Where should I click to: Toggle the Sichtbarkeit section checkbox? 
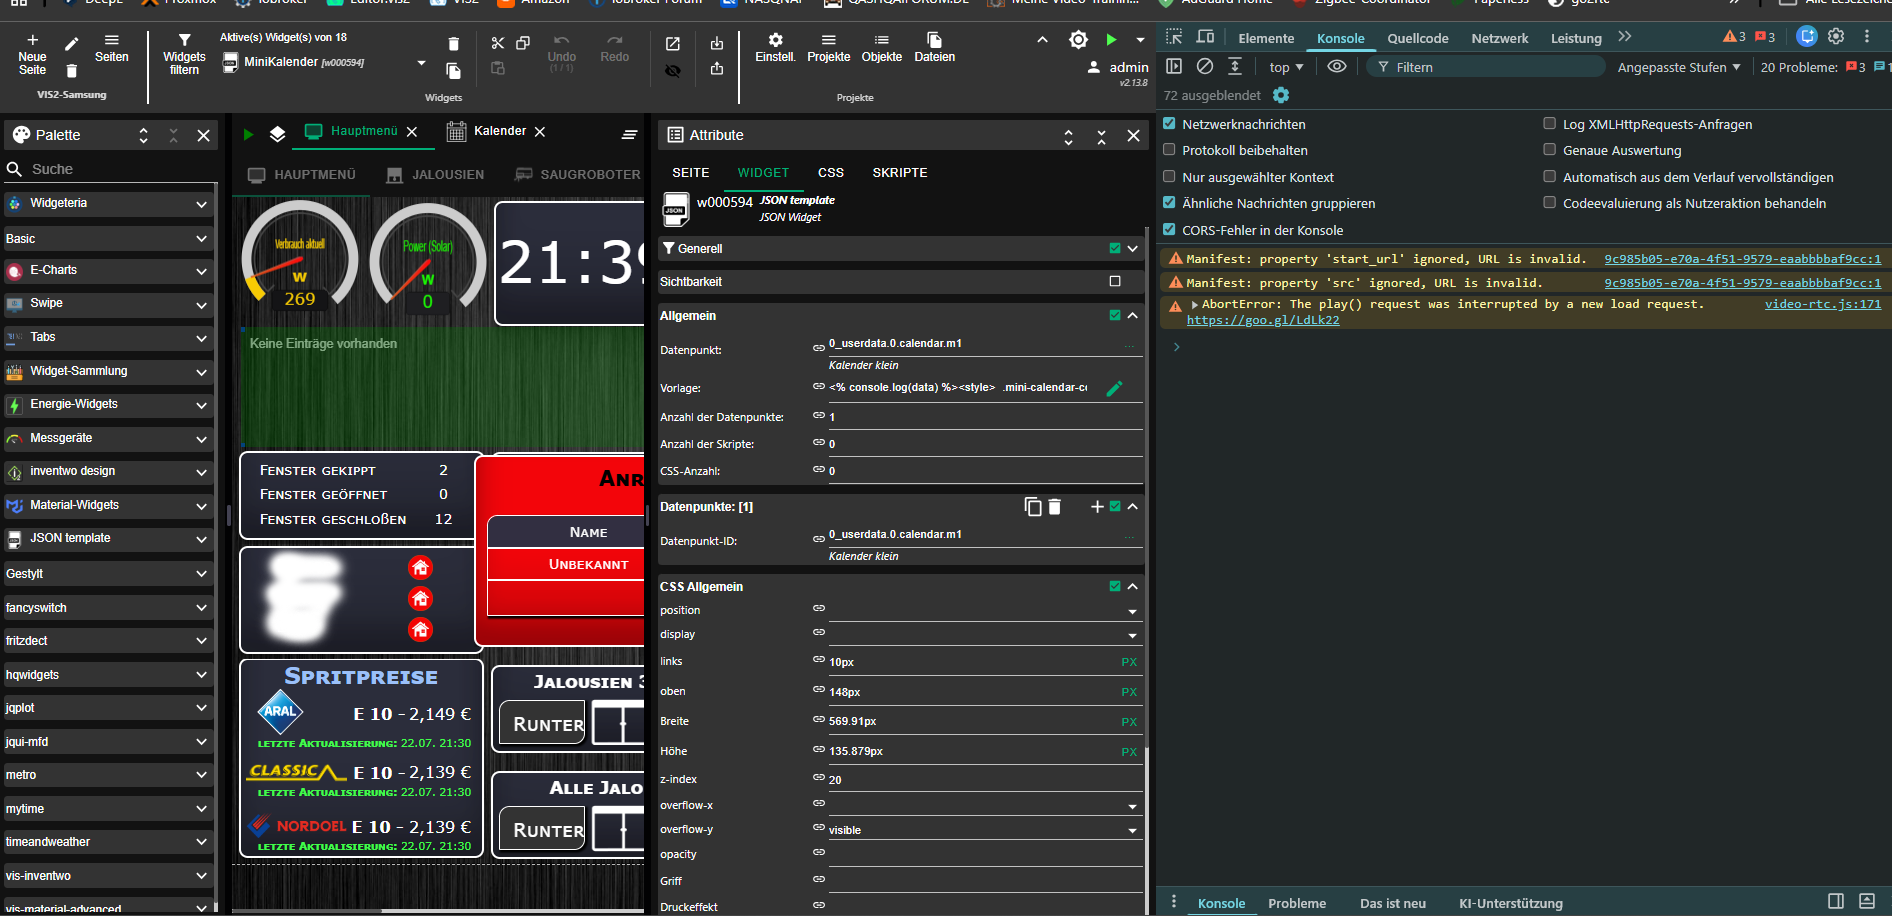(1115, 281)
